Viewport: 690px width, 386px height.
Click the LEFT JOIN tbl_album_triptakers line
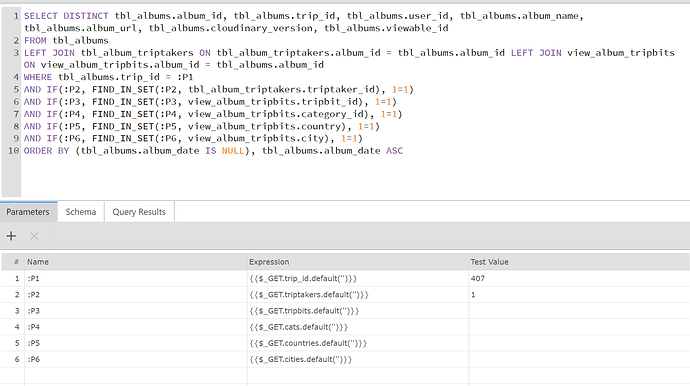coord(349,59)
